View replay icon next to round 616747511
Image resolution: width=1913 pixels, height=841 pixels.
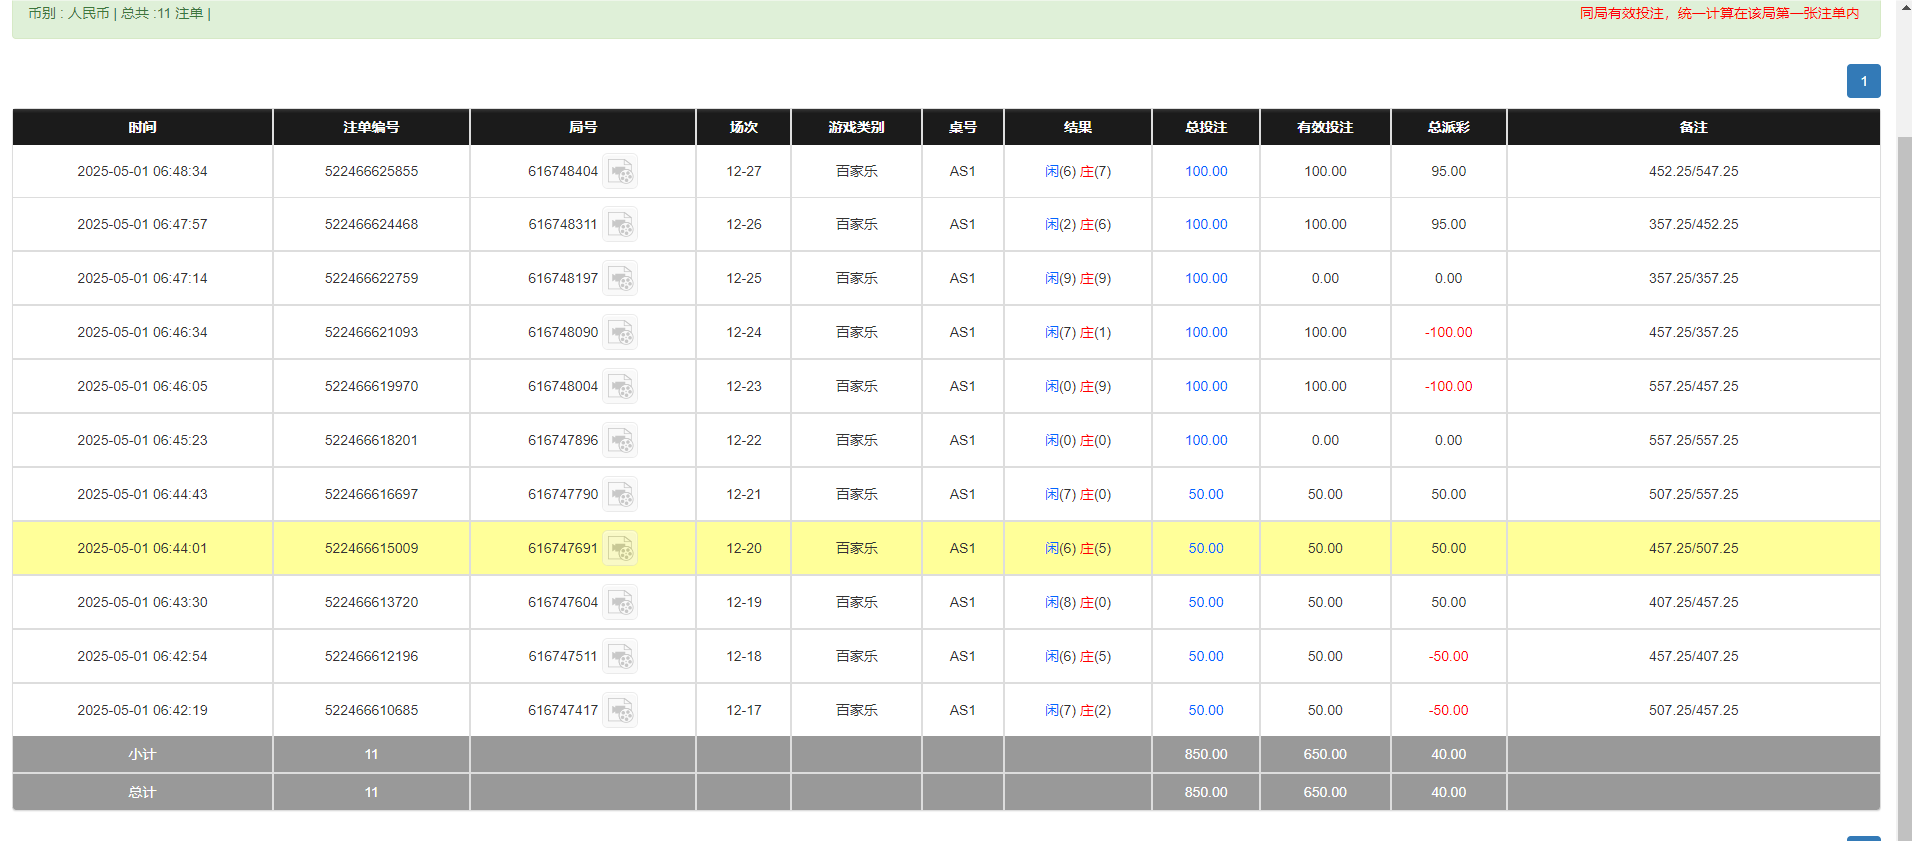tap(620, 657)
